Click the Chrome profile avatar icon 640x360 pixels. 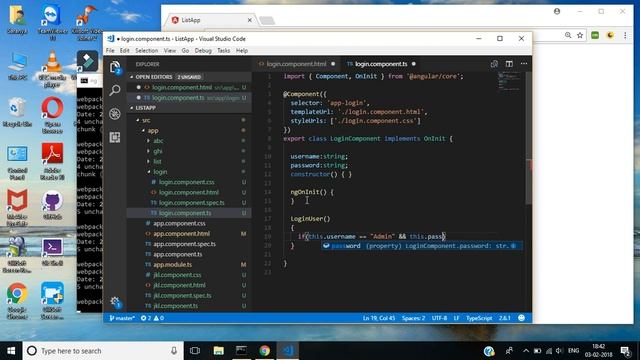pos(557,11)
